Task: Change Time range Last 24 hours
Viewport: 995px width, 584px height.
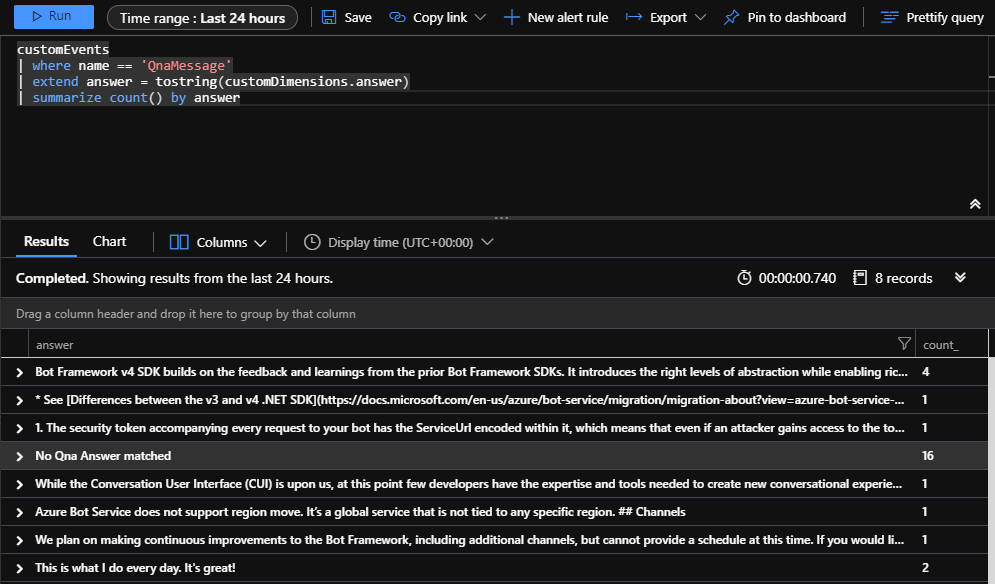Action: coord(202,18)
